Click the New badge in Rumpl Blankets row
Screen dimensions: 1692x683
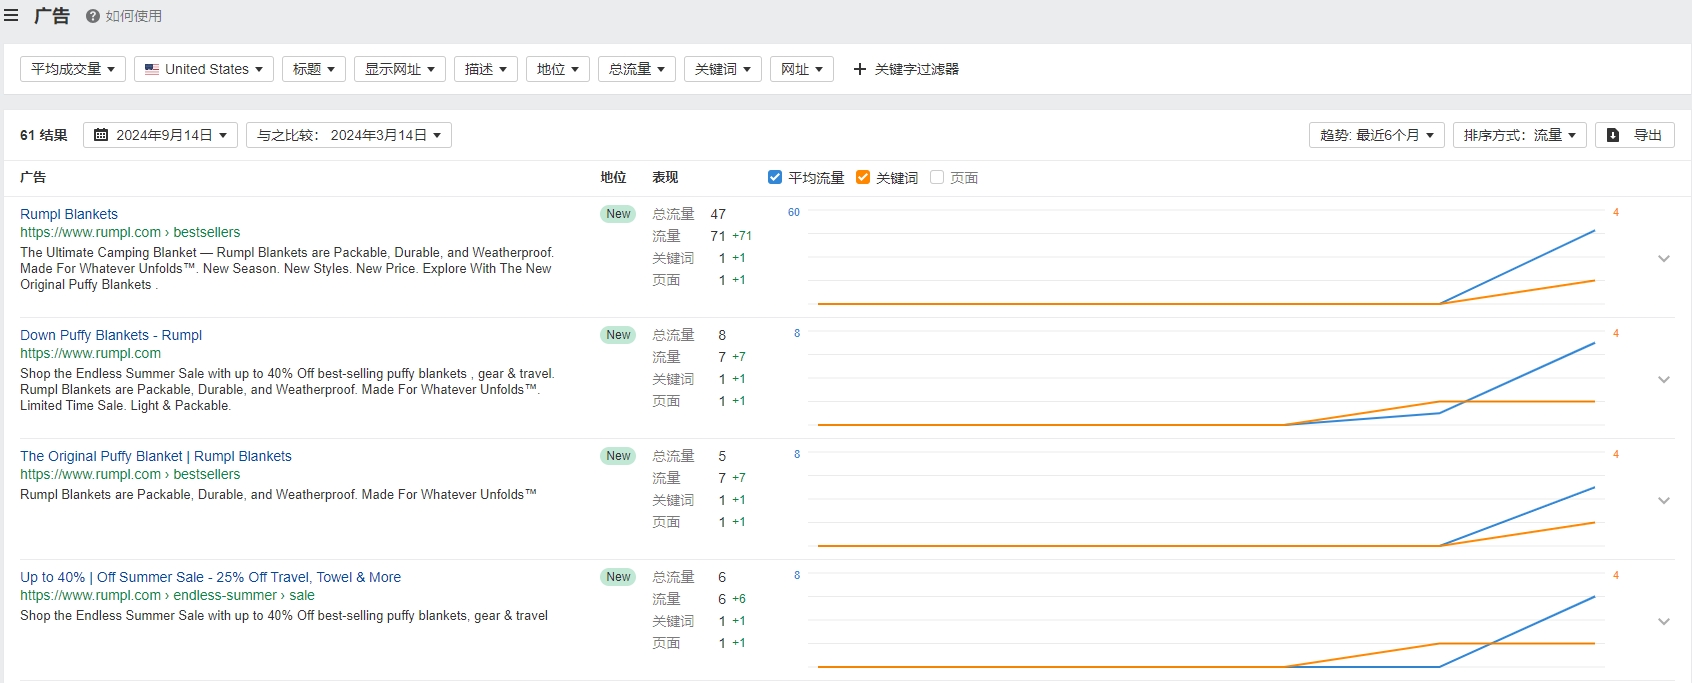(x=618, y=214)
